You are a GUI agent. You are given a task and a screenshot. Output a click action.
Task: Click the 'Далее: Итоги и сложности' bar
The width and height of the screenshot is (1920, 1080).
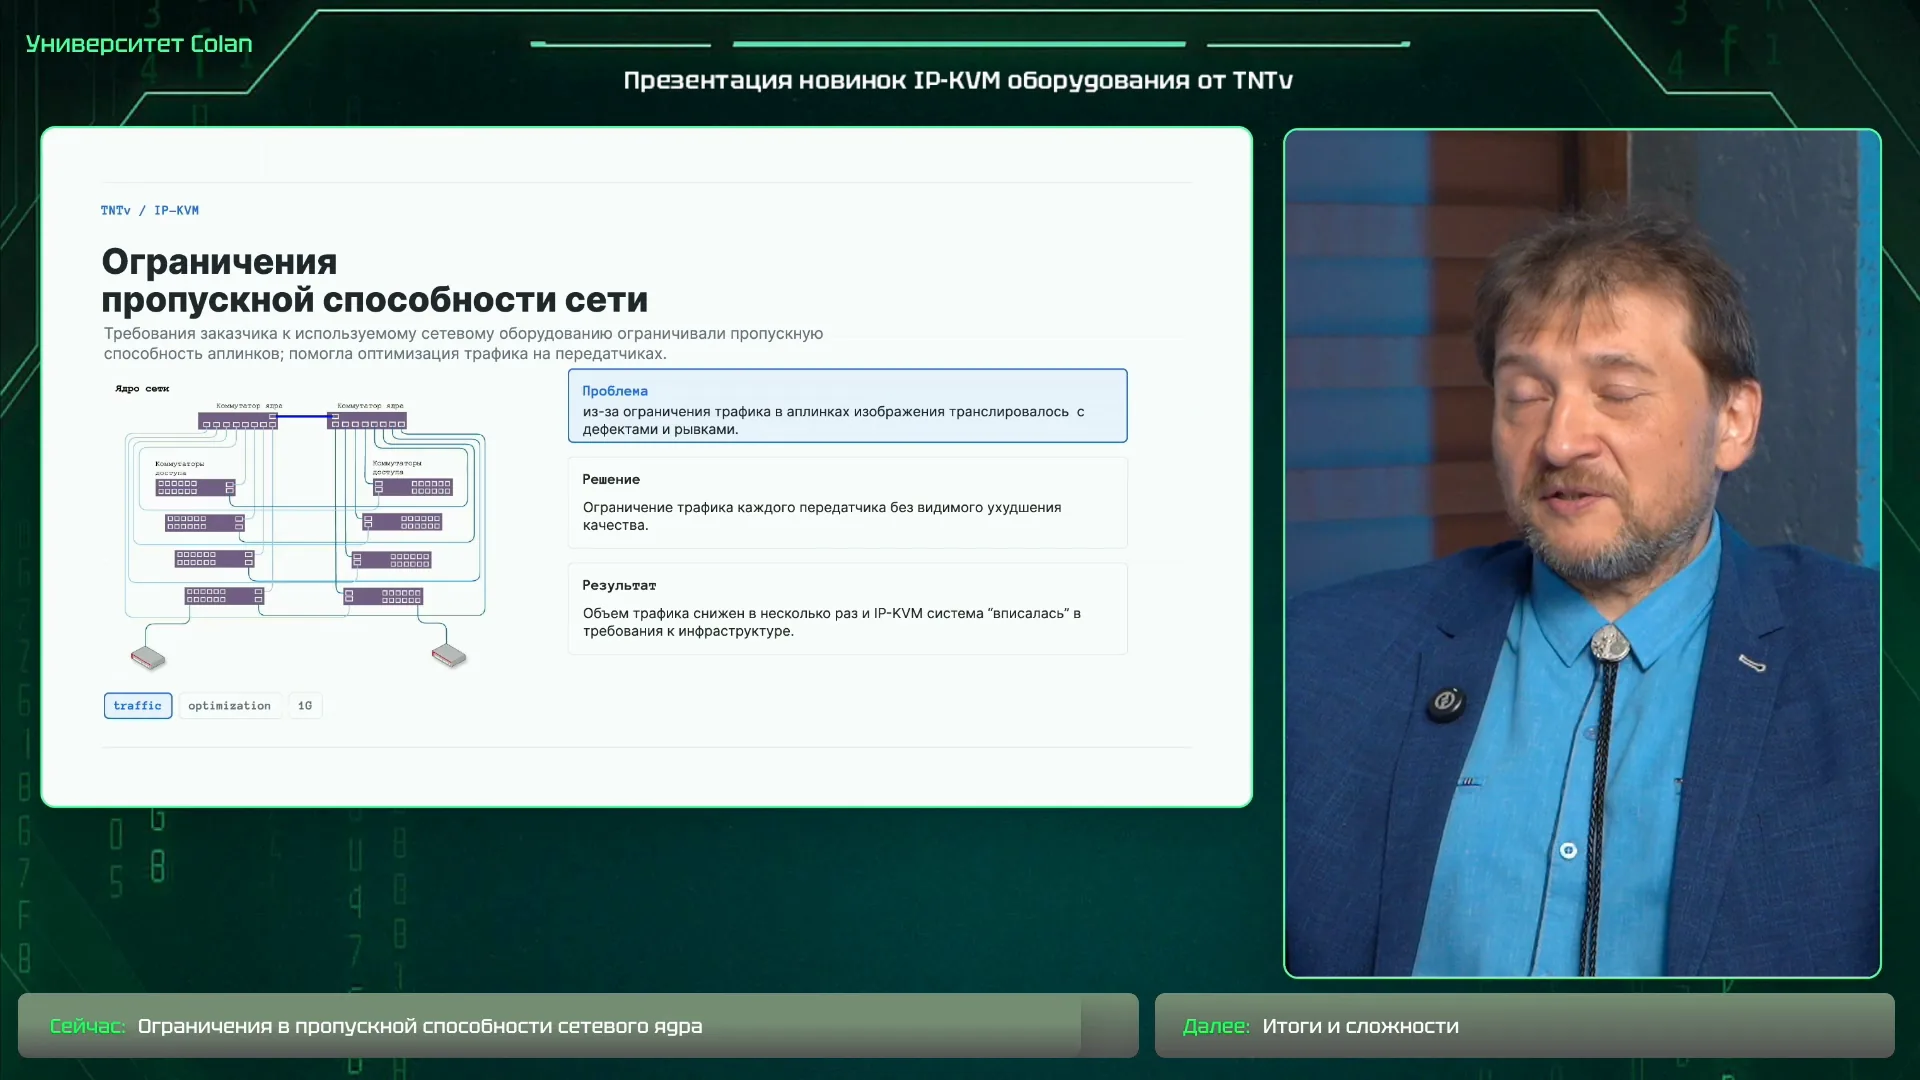[x=1524, y=1026]
